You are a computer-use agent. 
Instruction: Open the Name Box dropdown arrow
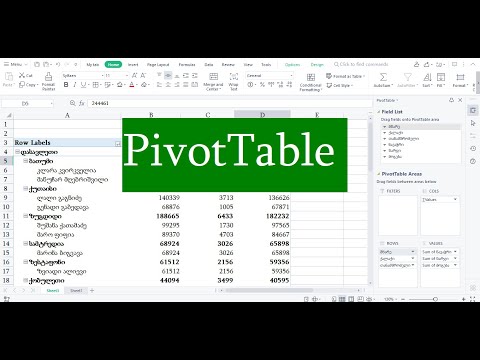click(51, 104)
